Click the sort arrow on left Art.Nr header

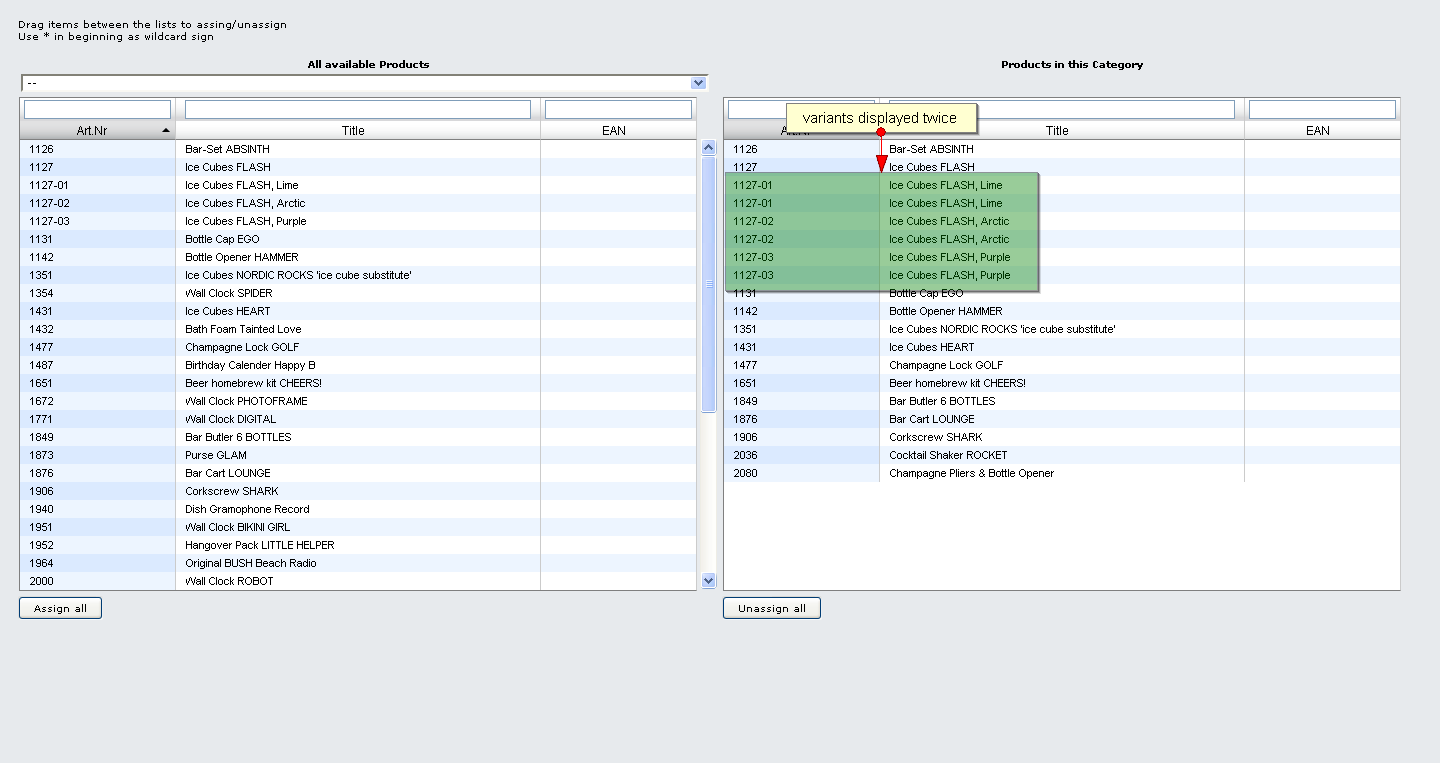point(165,131)
